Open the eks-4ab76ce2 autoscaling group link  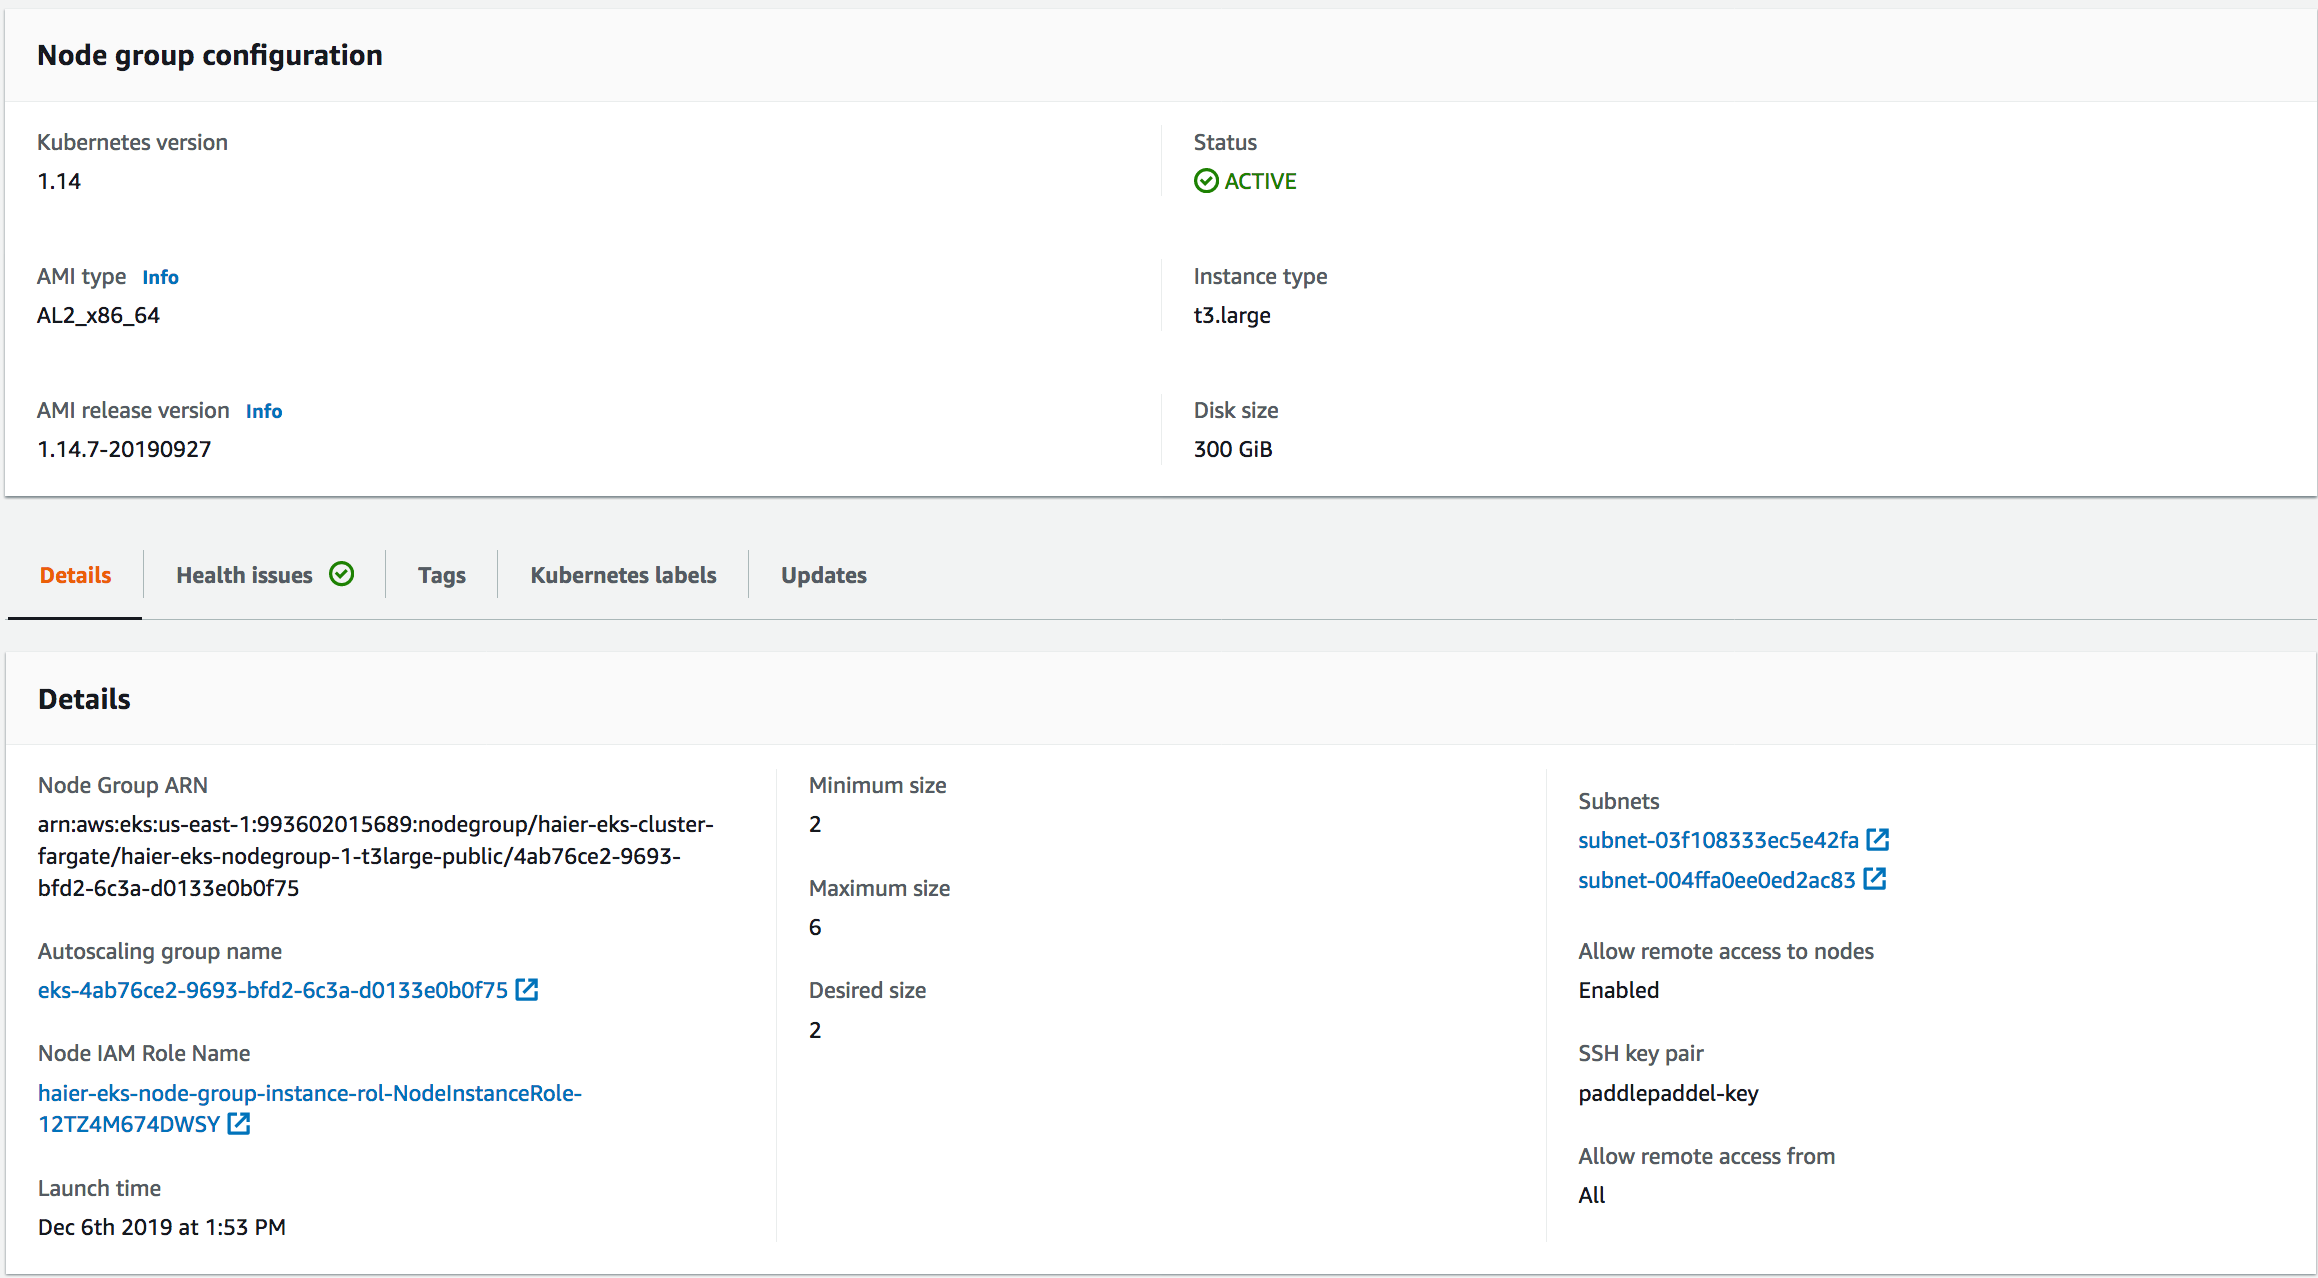[x=273, y=990]
